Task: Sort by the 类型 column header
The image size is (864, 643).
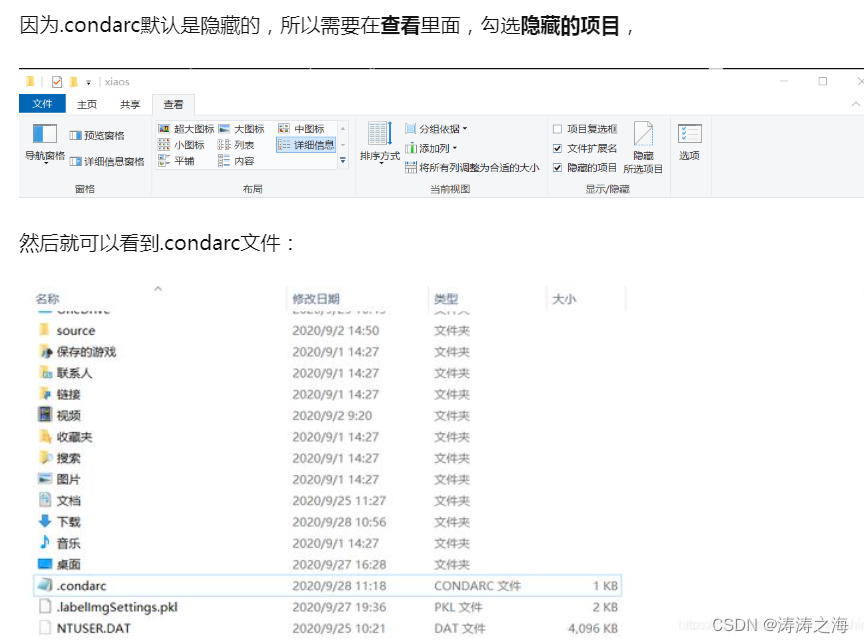Action: point(446,299)
